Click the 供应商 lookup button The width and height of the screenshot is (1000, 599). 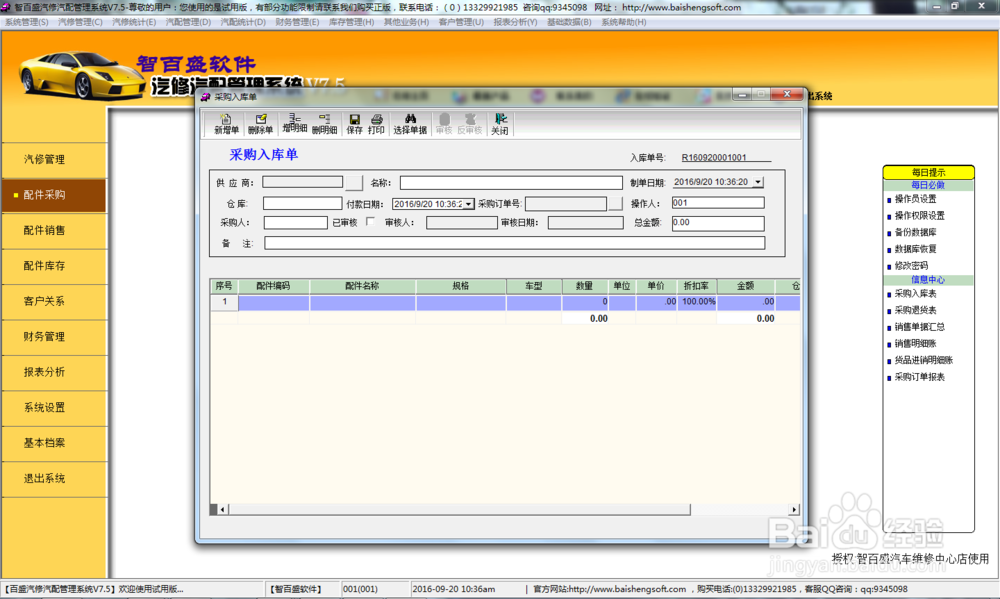(354, 183)
